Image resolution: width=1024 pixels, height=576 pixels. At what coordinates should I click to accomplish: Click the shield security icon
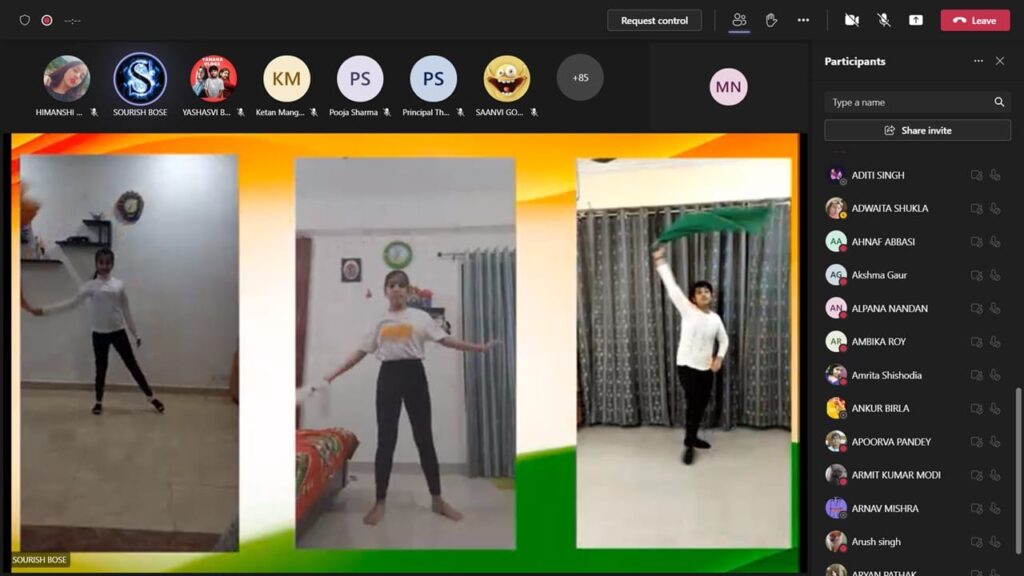pos(25,20)
